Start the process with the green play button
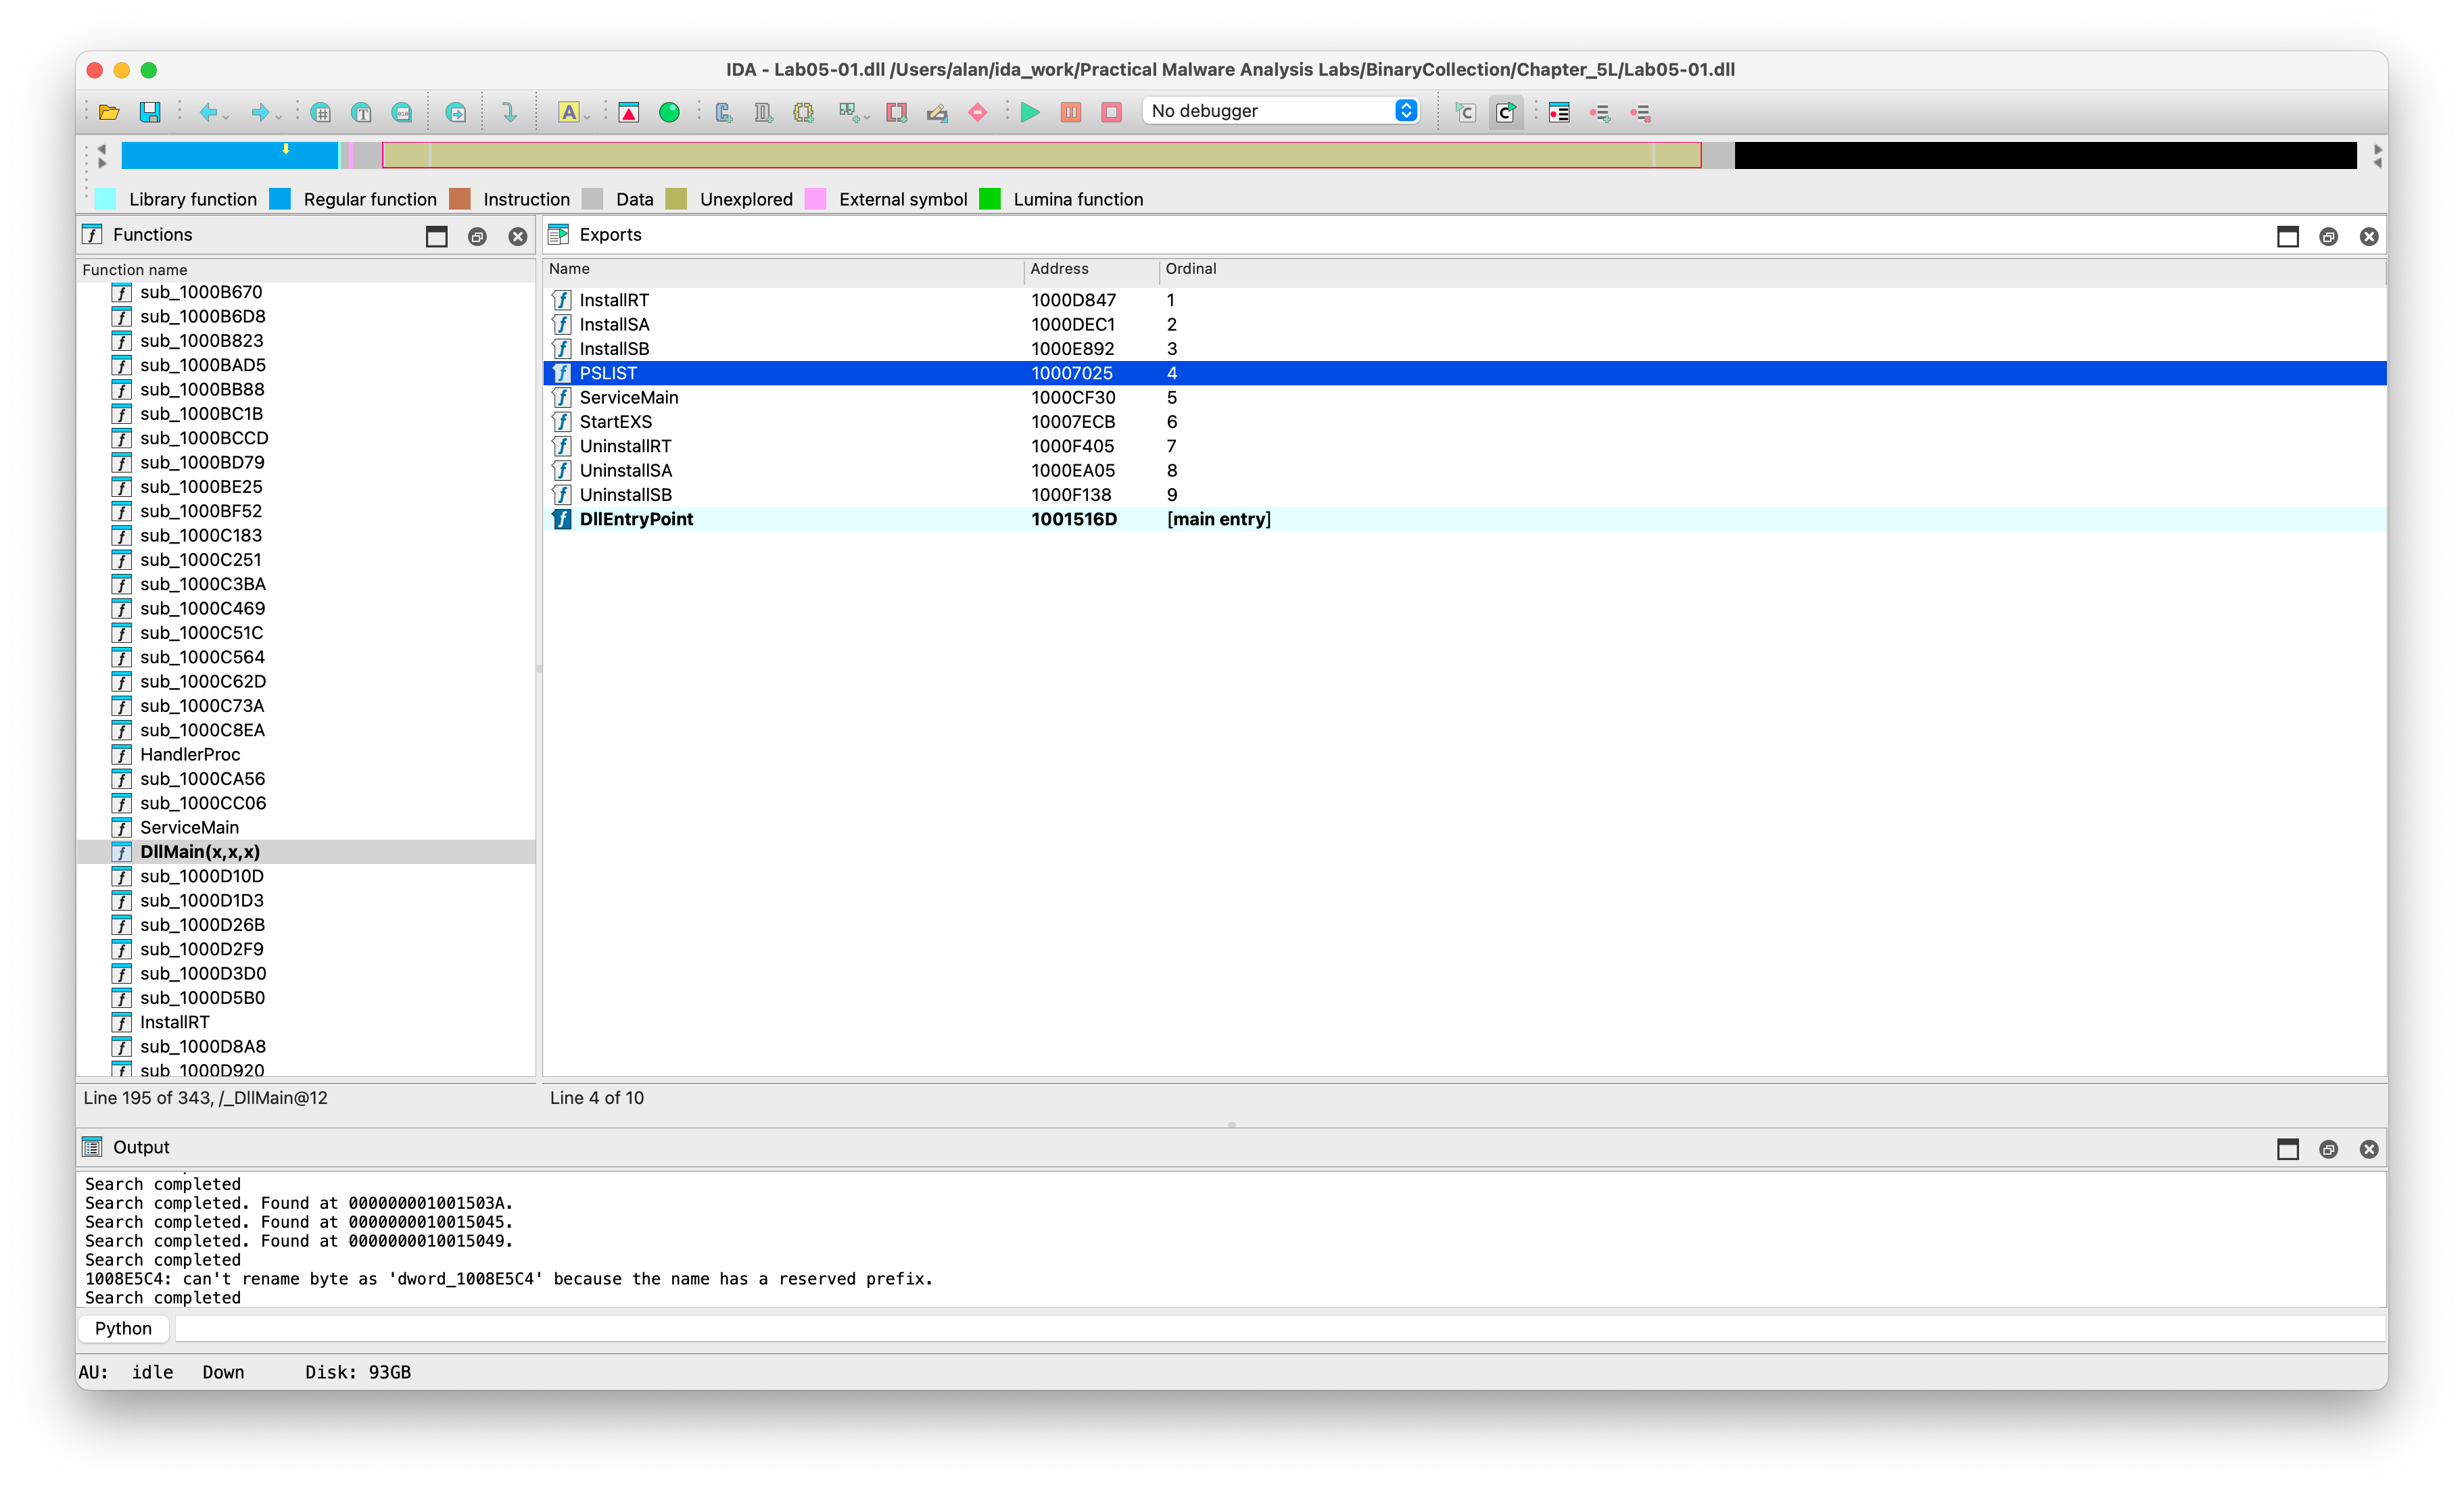2464x1490 pixels. [x=1029, y=112]
